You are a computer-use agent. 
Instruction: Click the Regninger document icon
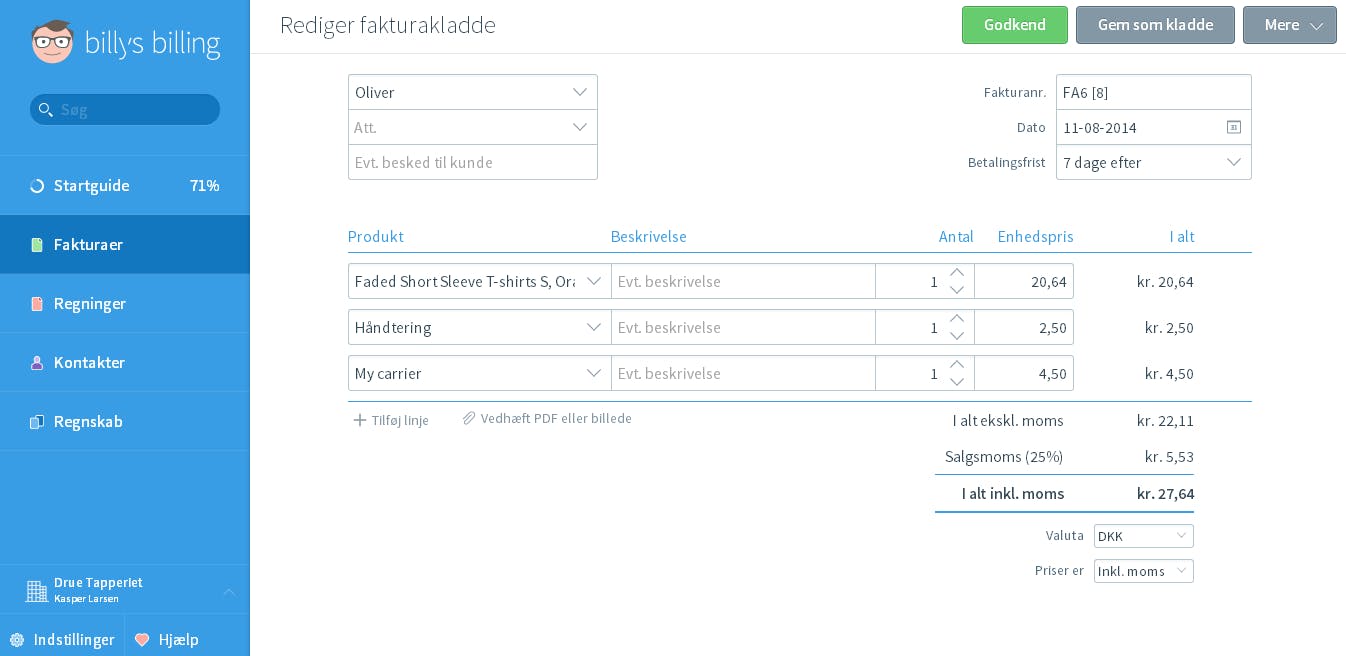click(x=37, y=304)
